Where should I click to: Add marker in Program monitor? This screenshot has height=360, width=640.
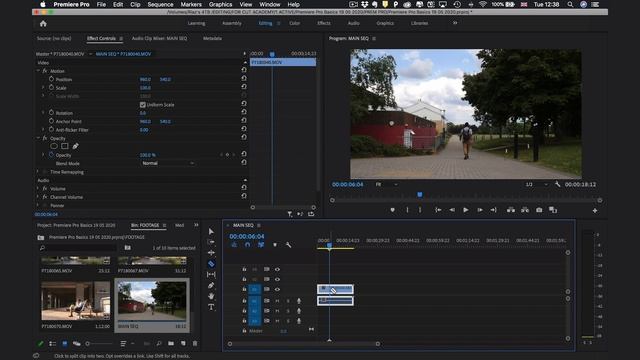pos(392,210)
